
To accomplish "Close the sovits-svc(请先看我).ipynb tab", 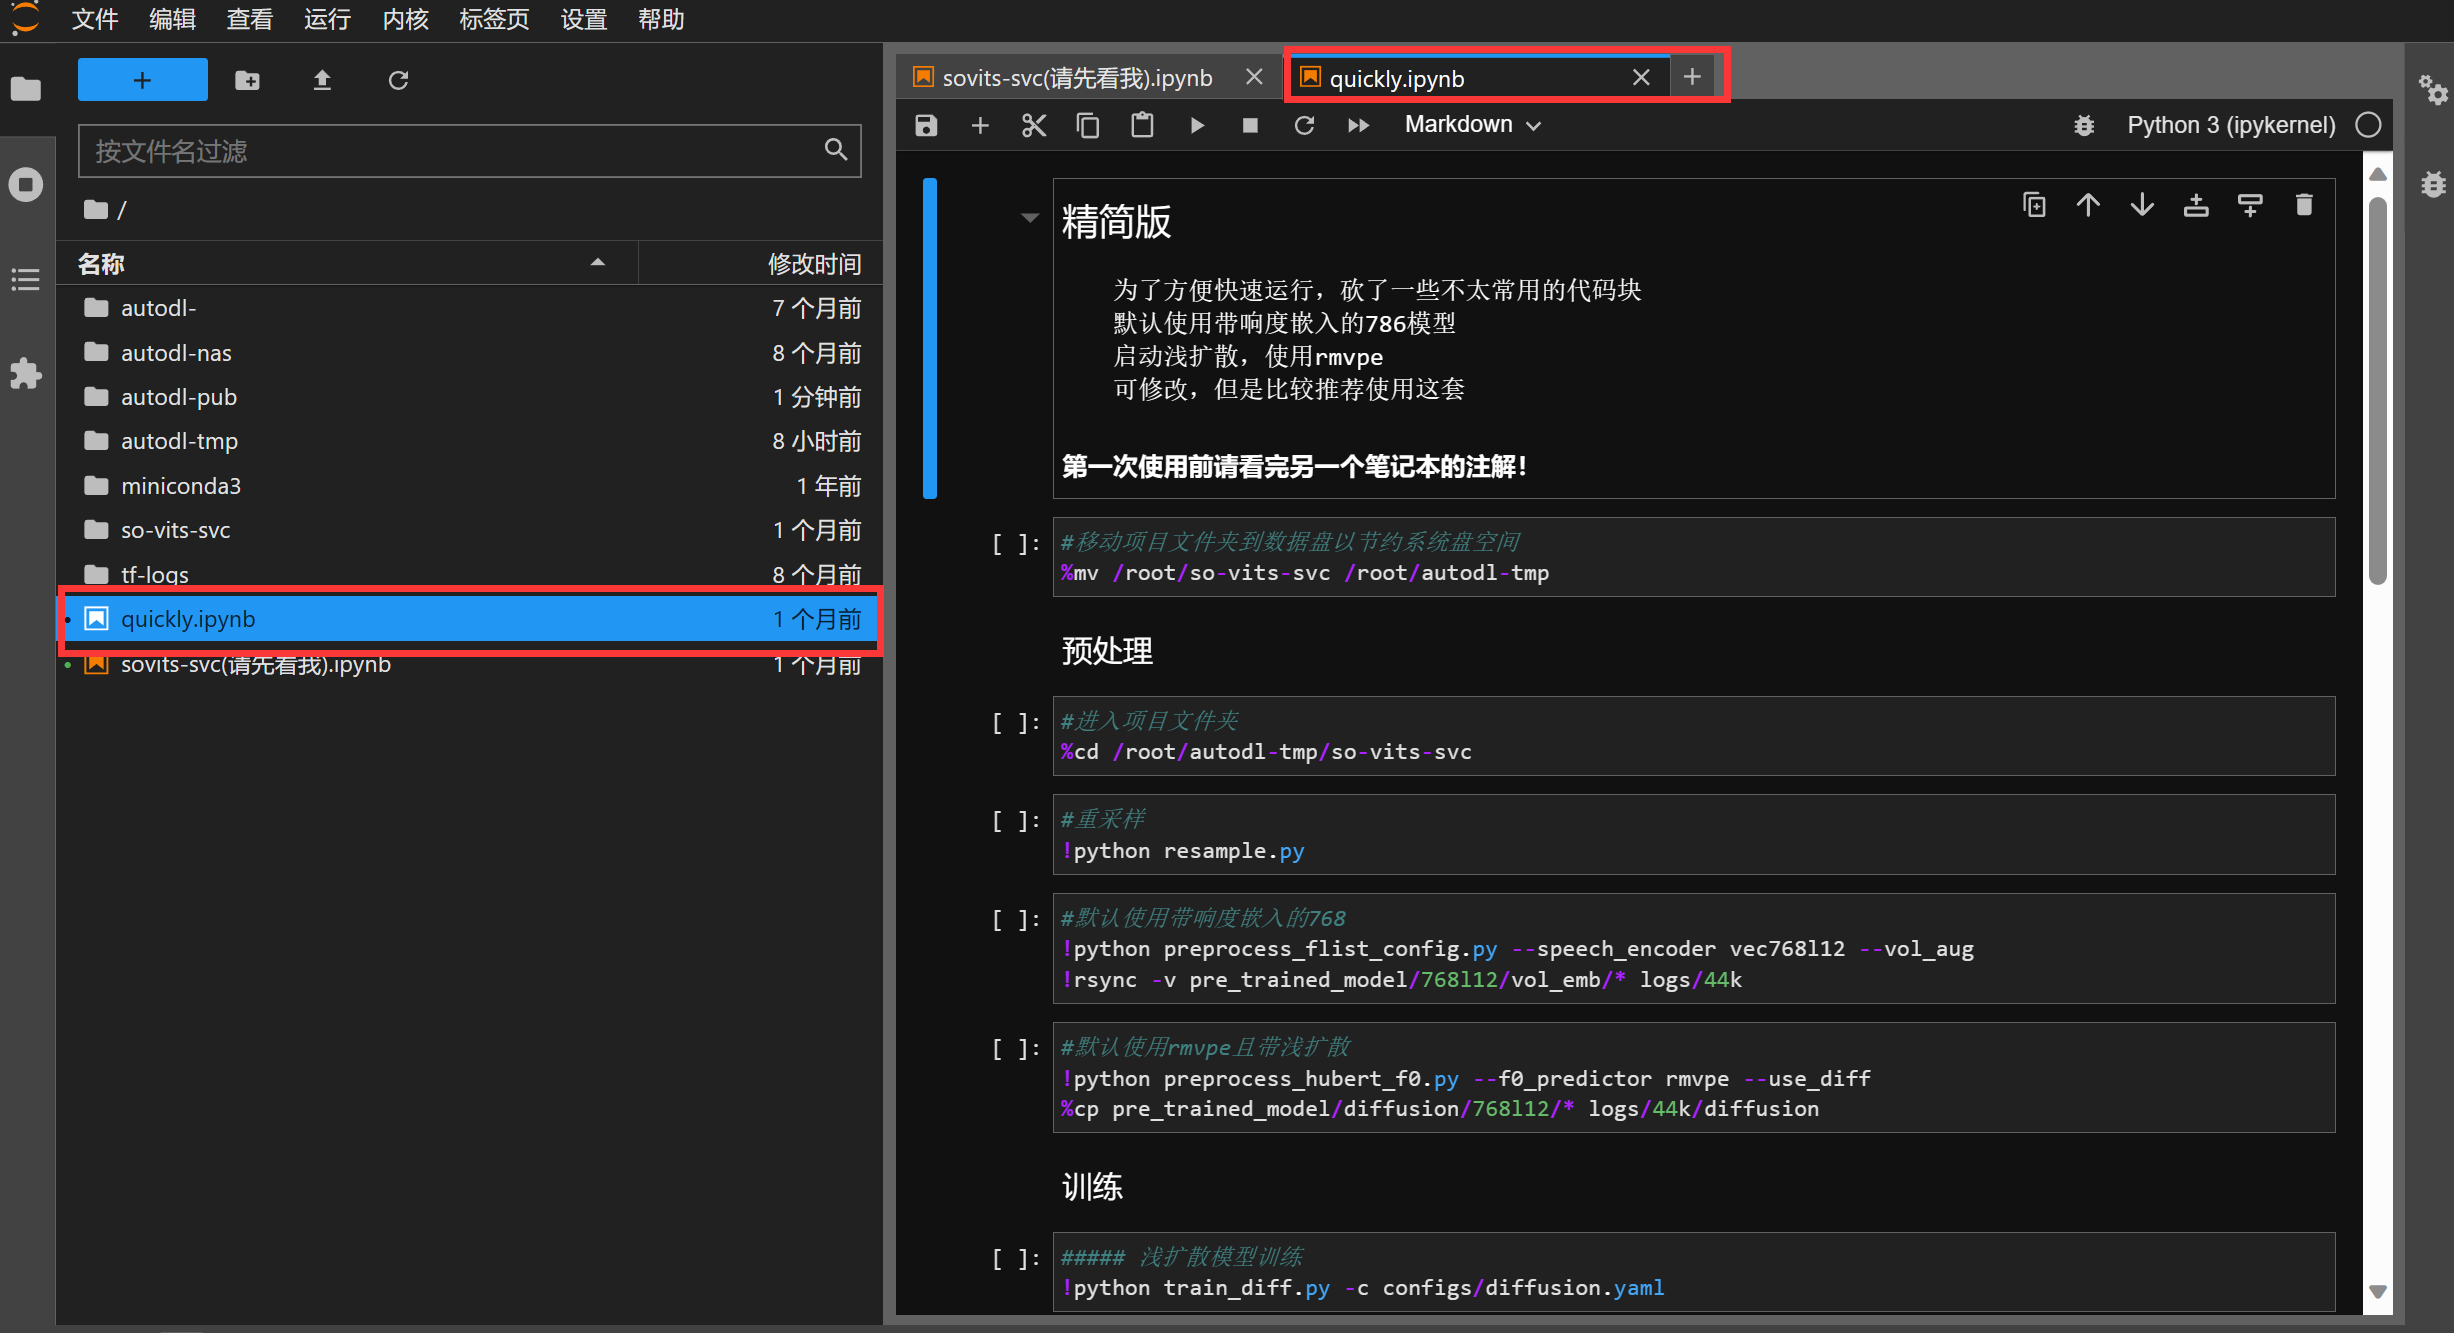I will pos(1254,77).
